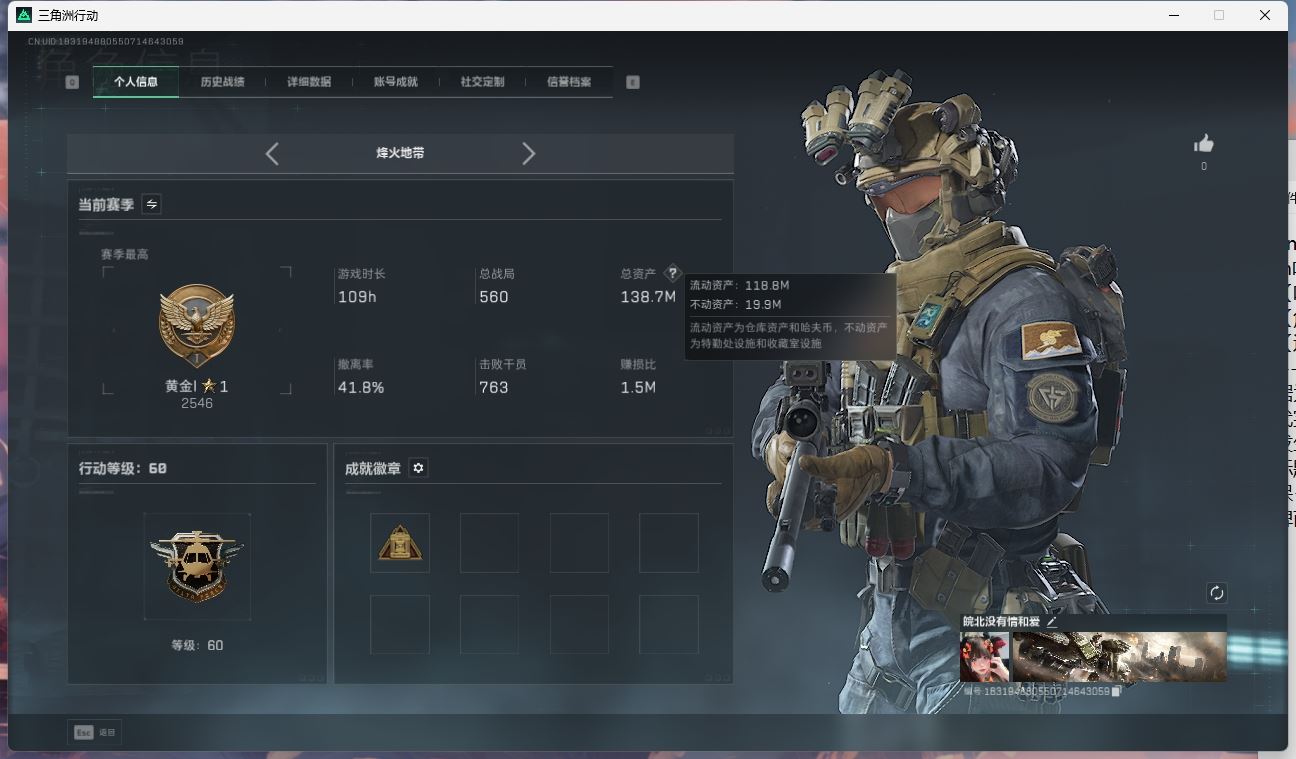This screenshot has width=1296, height=759.
Task: Toggle the 当前赛季 season switch icon
Action: coord(151,204)
